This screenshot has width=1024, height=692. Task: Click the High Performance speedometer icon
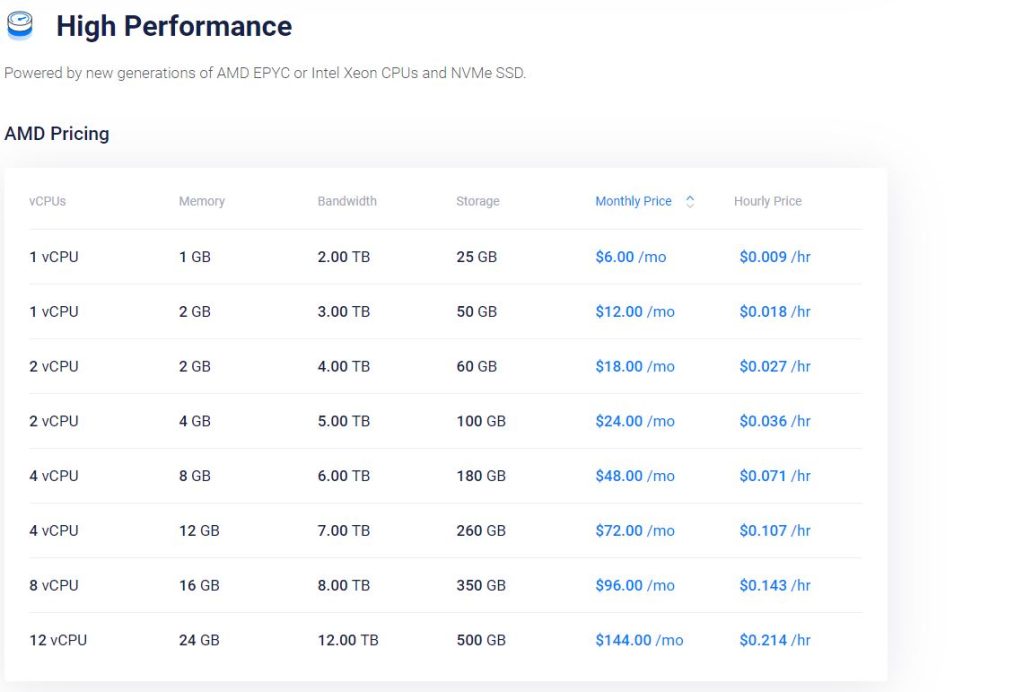[x=20, y=26]
